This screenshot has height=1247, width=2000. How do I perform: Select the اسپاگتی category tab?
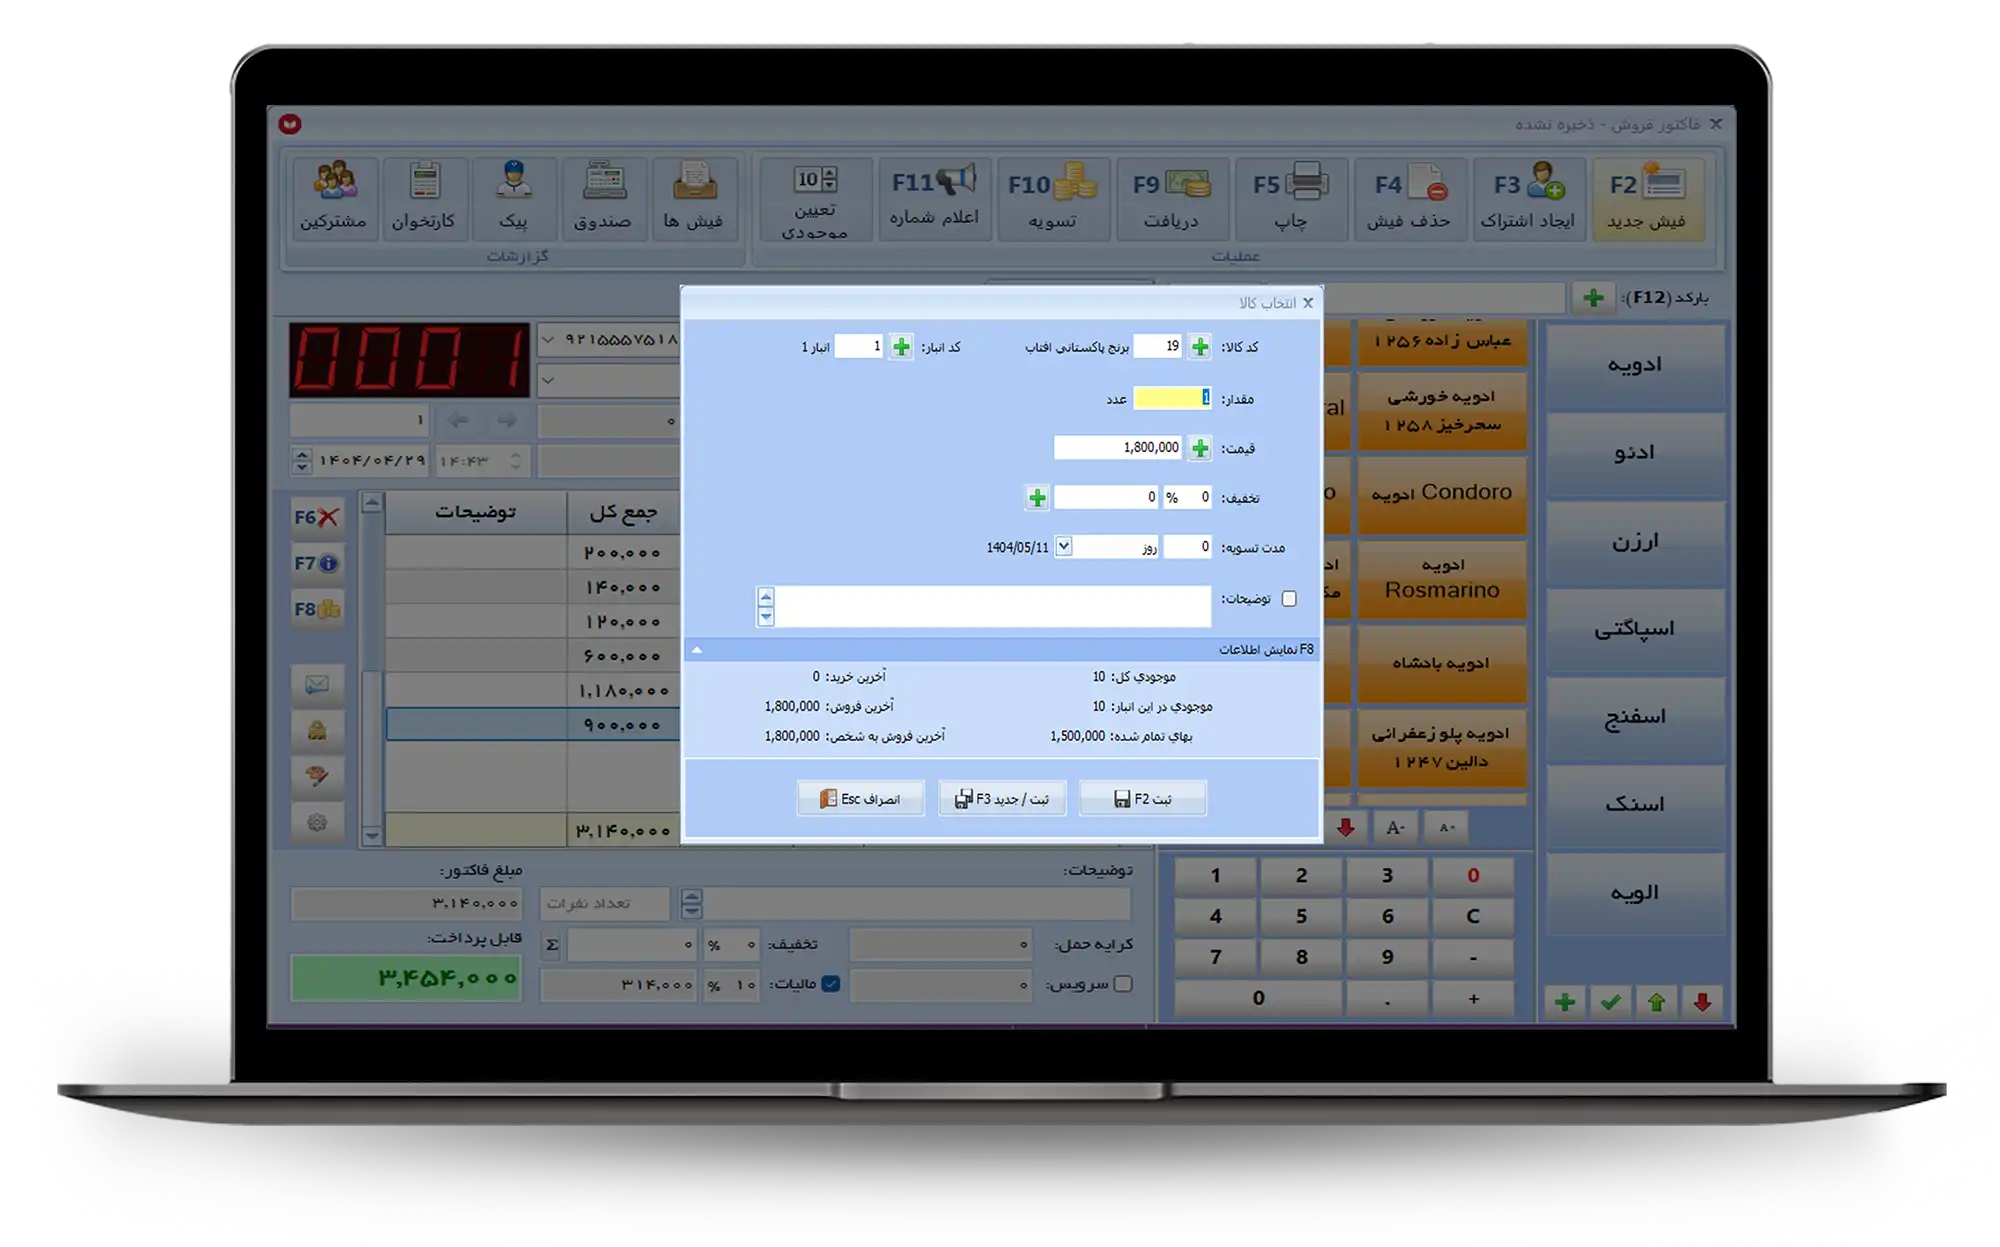click(x=1635, y=629)
